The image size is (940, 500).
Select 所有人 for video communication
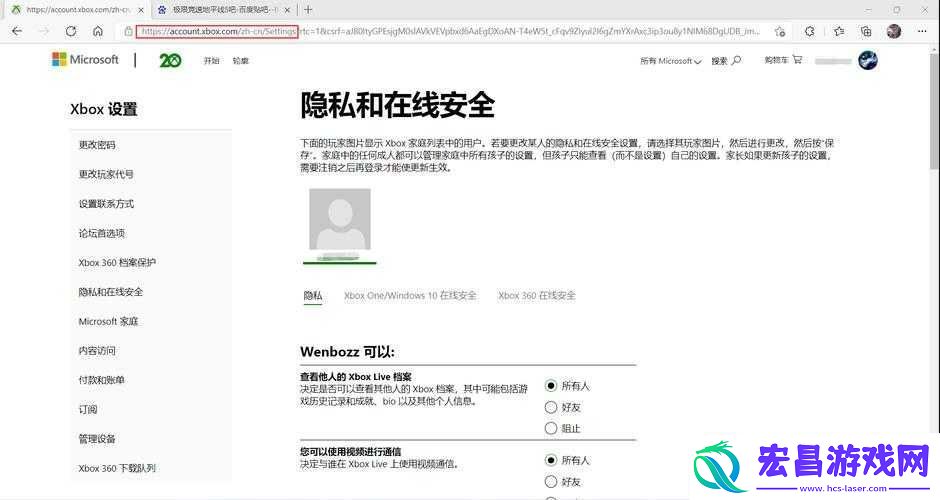(x=551, y=460)
